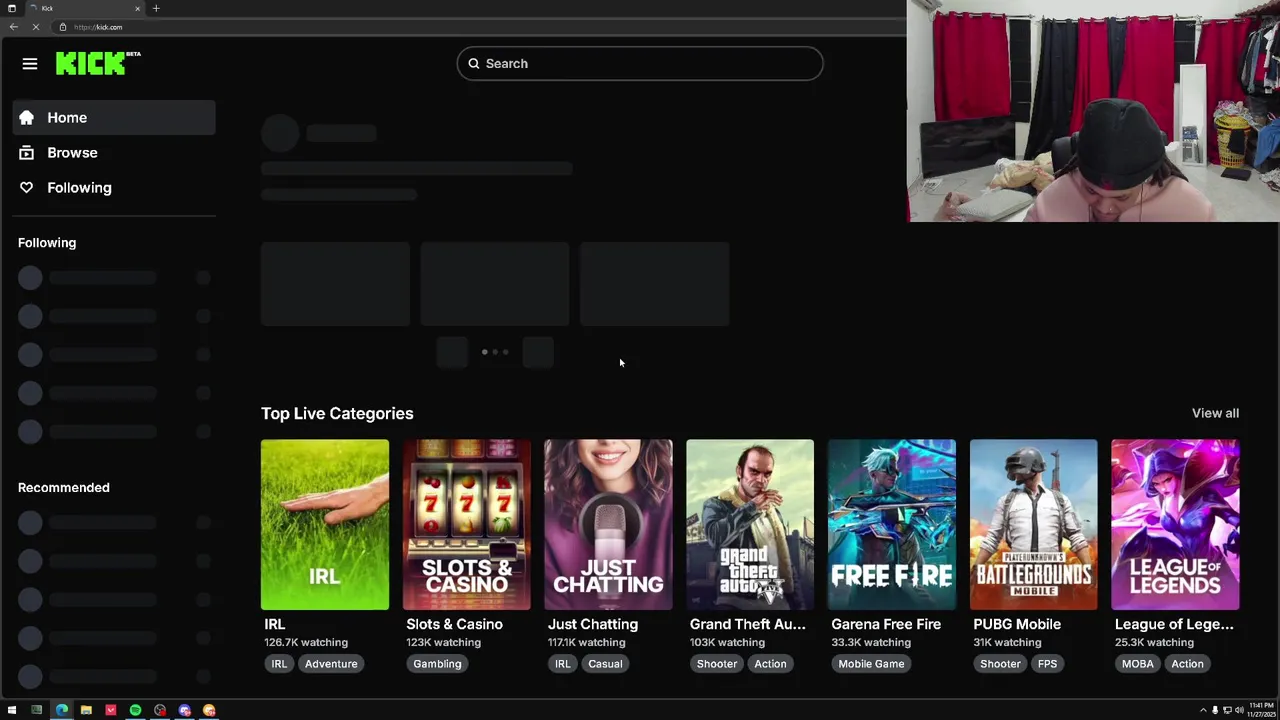Select the Casual tag under Just Chatting

[605, 664]
